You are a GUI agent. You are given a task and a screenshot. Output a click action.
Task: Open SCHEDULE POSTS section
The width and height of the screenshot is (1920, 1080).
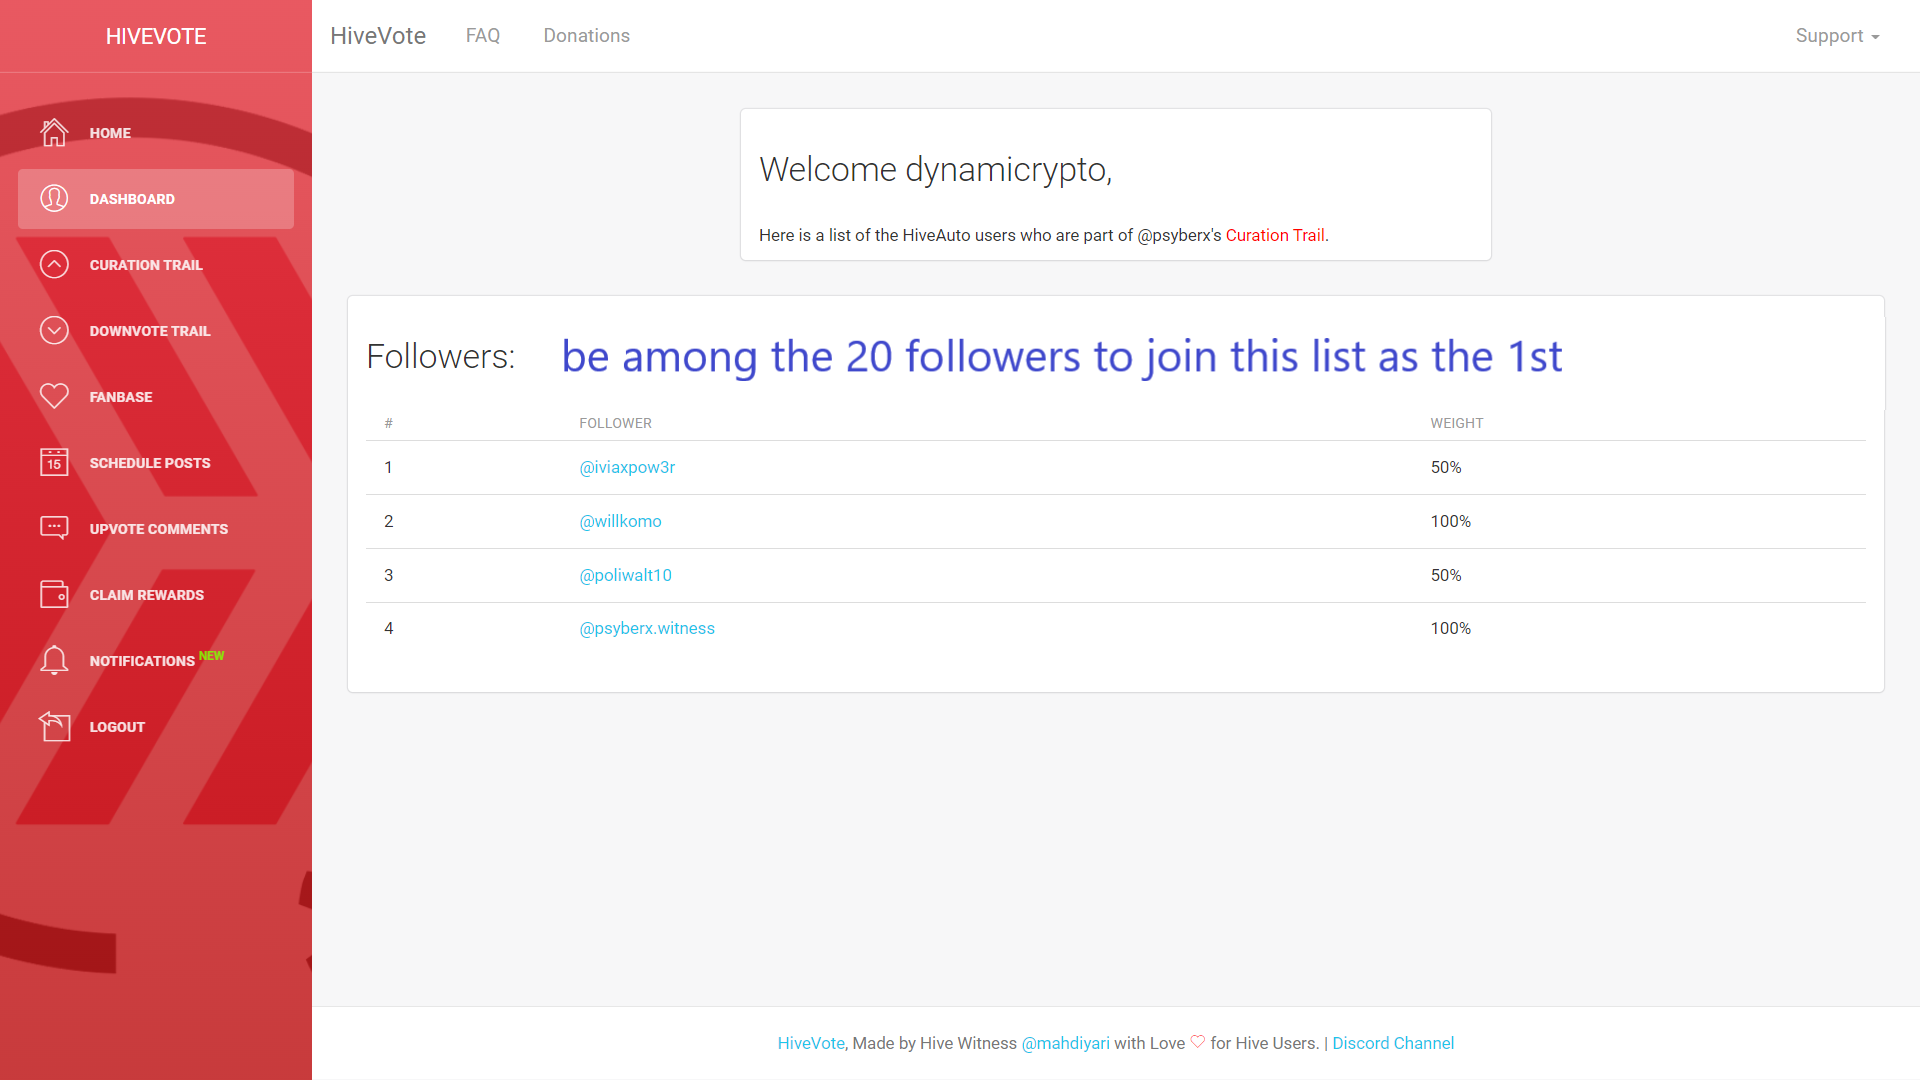pos(156,463)
